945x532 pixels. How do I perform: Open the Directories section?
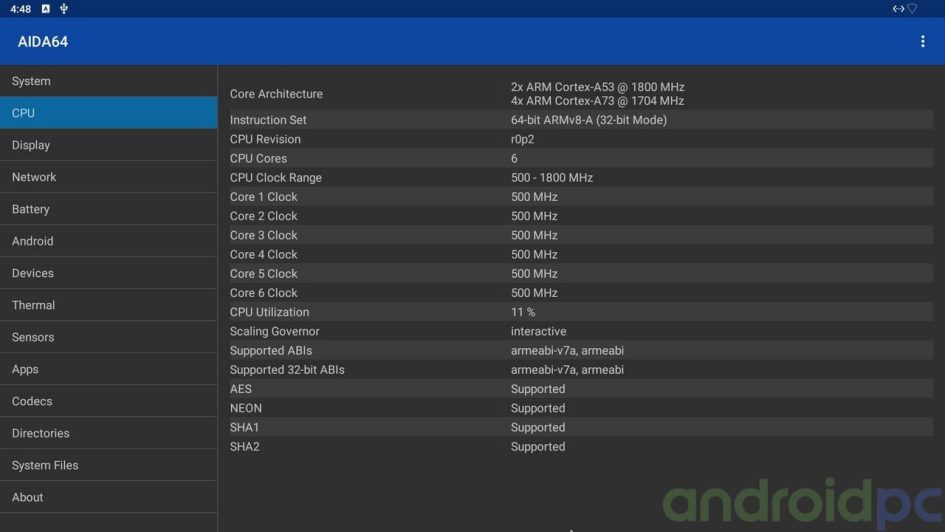point(108,433)
